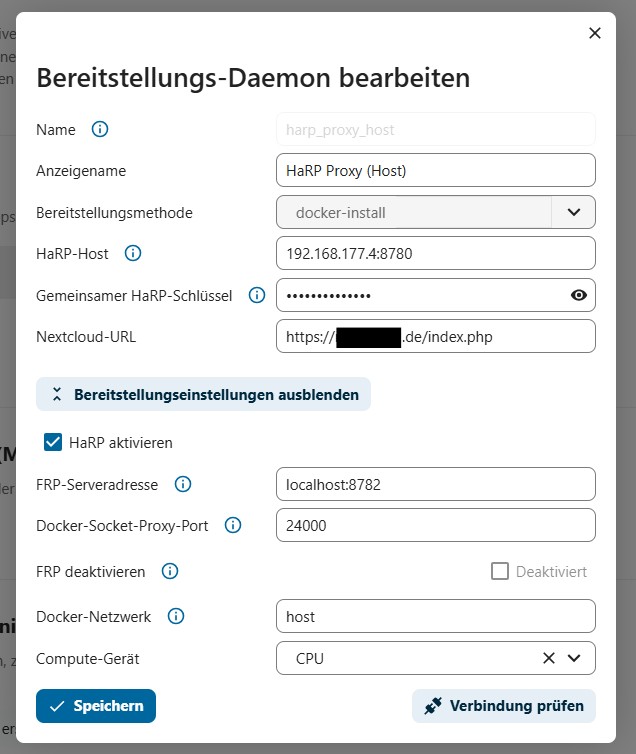Image resolution: width=636 pixels, height=754 pixels.
Task: Collapse Bereitstellungseinstellungen ausblenden section
Action: (x=203, y=394)
